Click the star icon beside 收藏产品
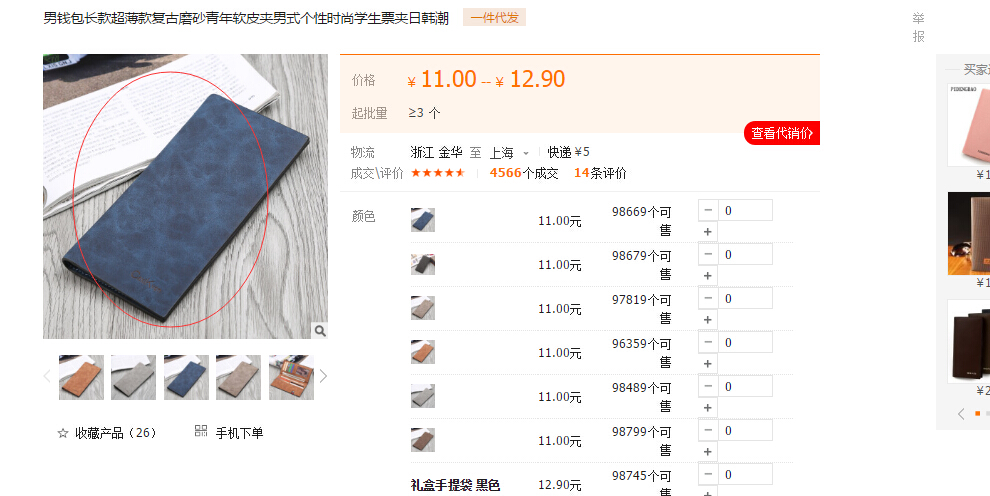 click(x=63, y=433)
